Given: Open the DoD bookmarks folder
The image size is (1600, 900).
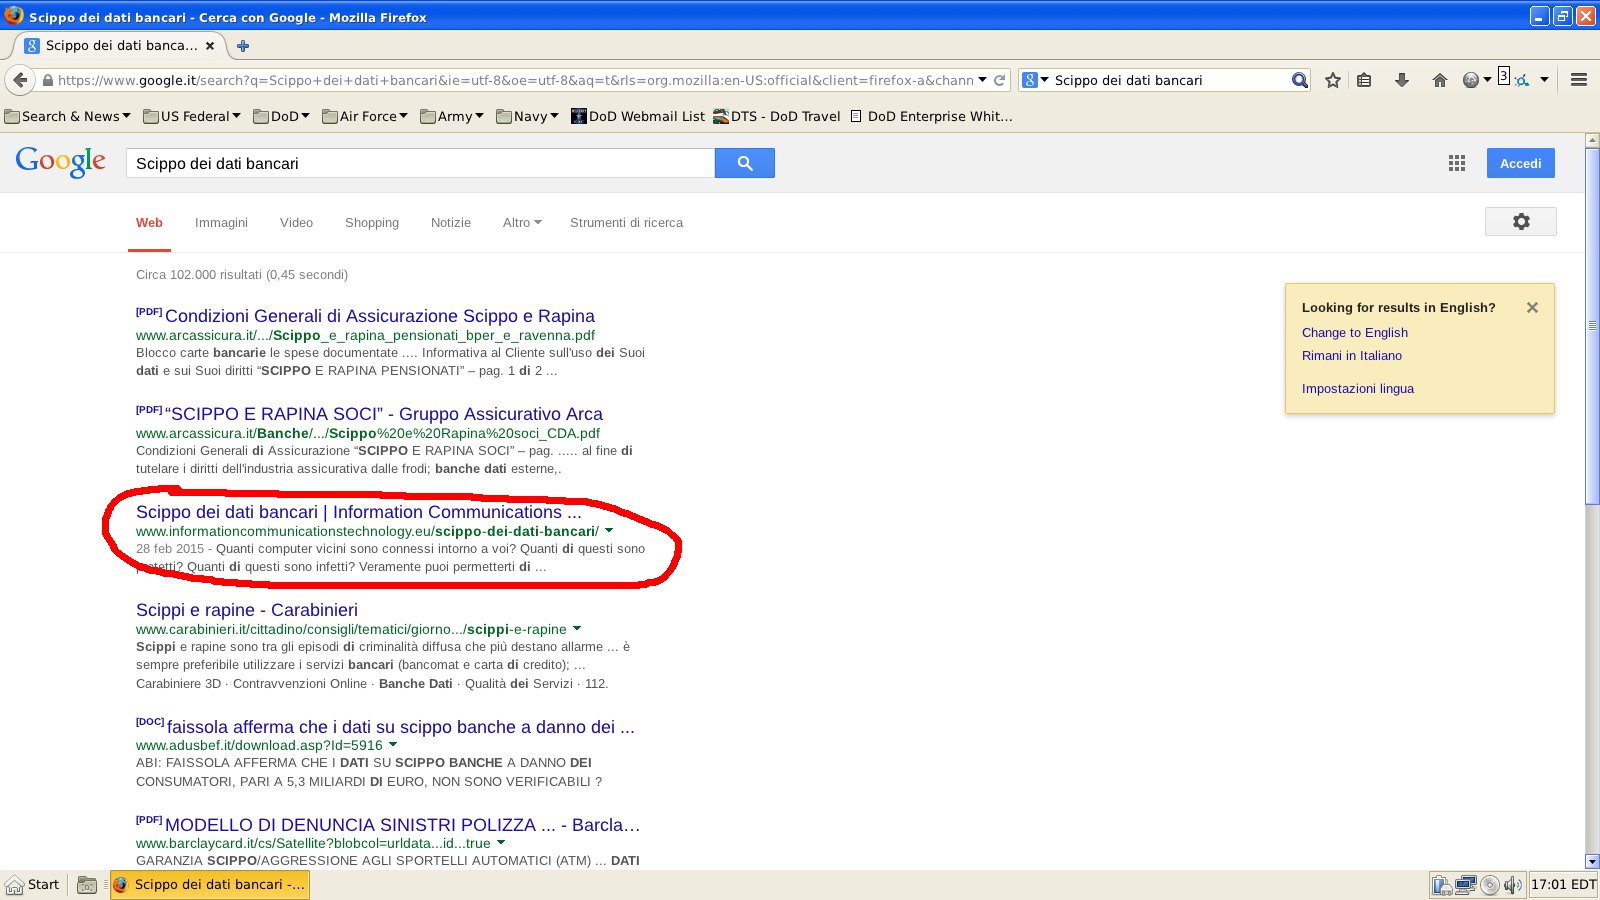Looking at the screenshot, I should (x=281, y=116).
